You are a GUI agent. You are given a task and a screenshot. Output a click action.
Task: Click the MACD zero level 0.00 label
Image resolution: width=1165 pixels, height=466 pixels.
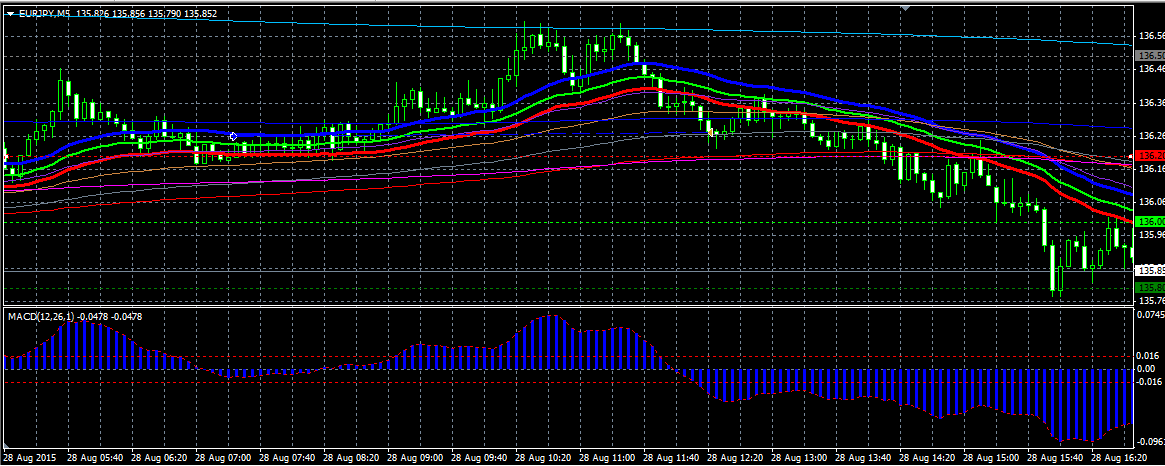pyautogui.click(x=1146, y=369)
